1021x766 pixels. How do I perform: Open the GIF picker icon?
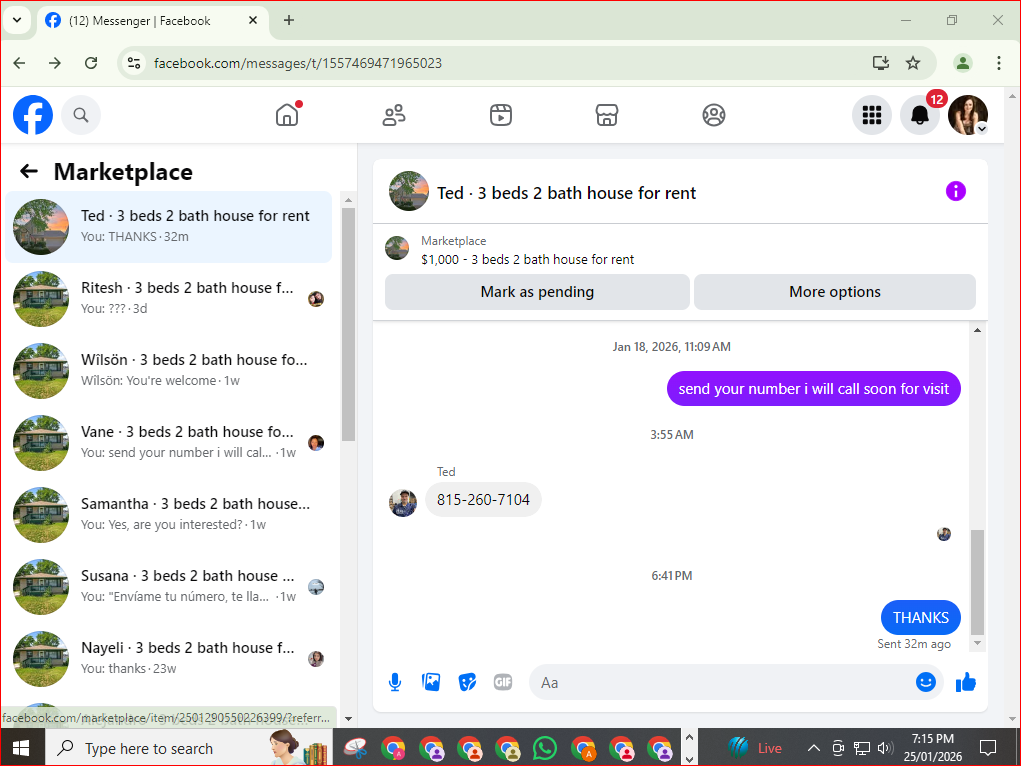tap(503, 683)
